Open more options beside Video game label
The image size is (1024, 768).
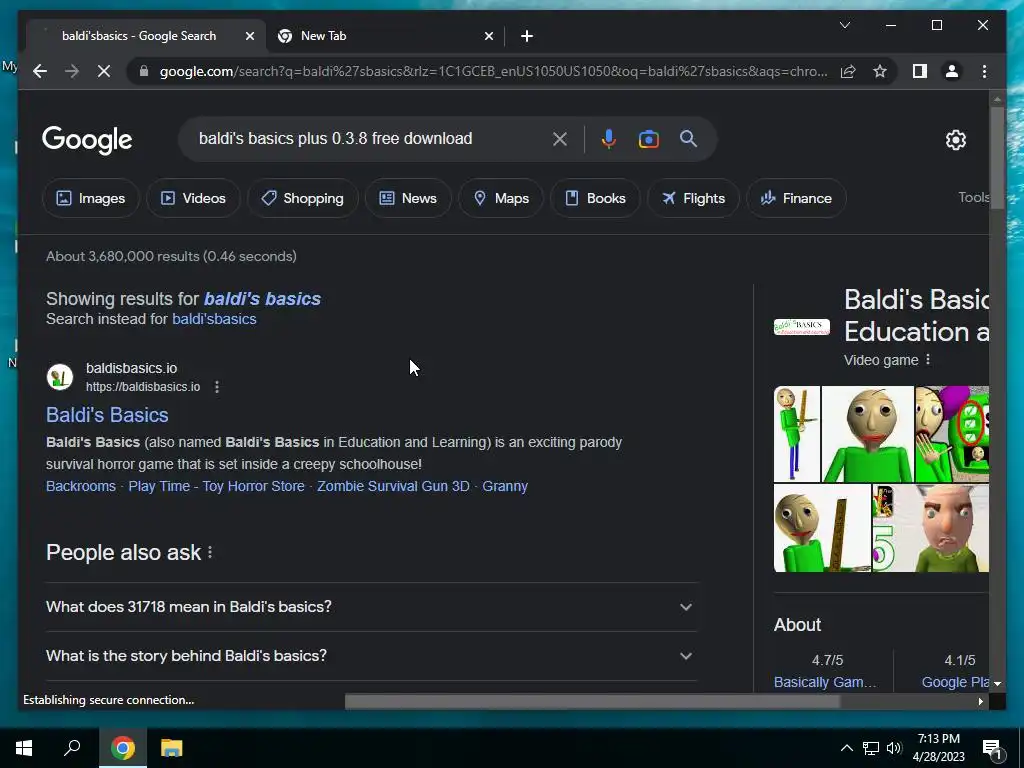[x=928, y=360]
